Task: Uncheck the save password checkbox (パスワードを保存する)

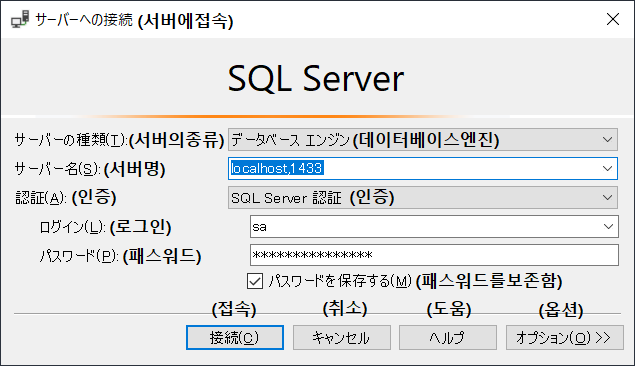Action: click(255, 281)
